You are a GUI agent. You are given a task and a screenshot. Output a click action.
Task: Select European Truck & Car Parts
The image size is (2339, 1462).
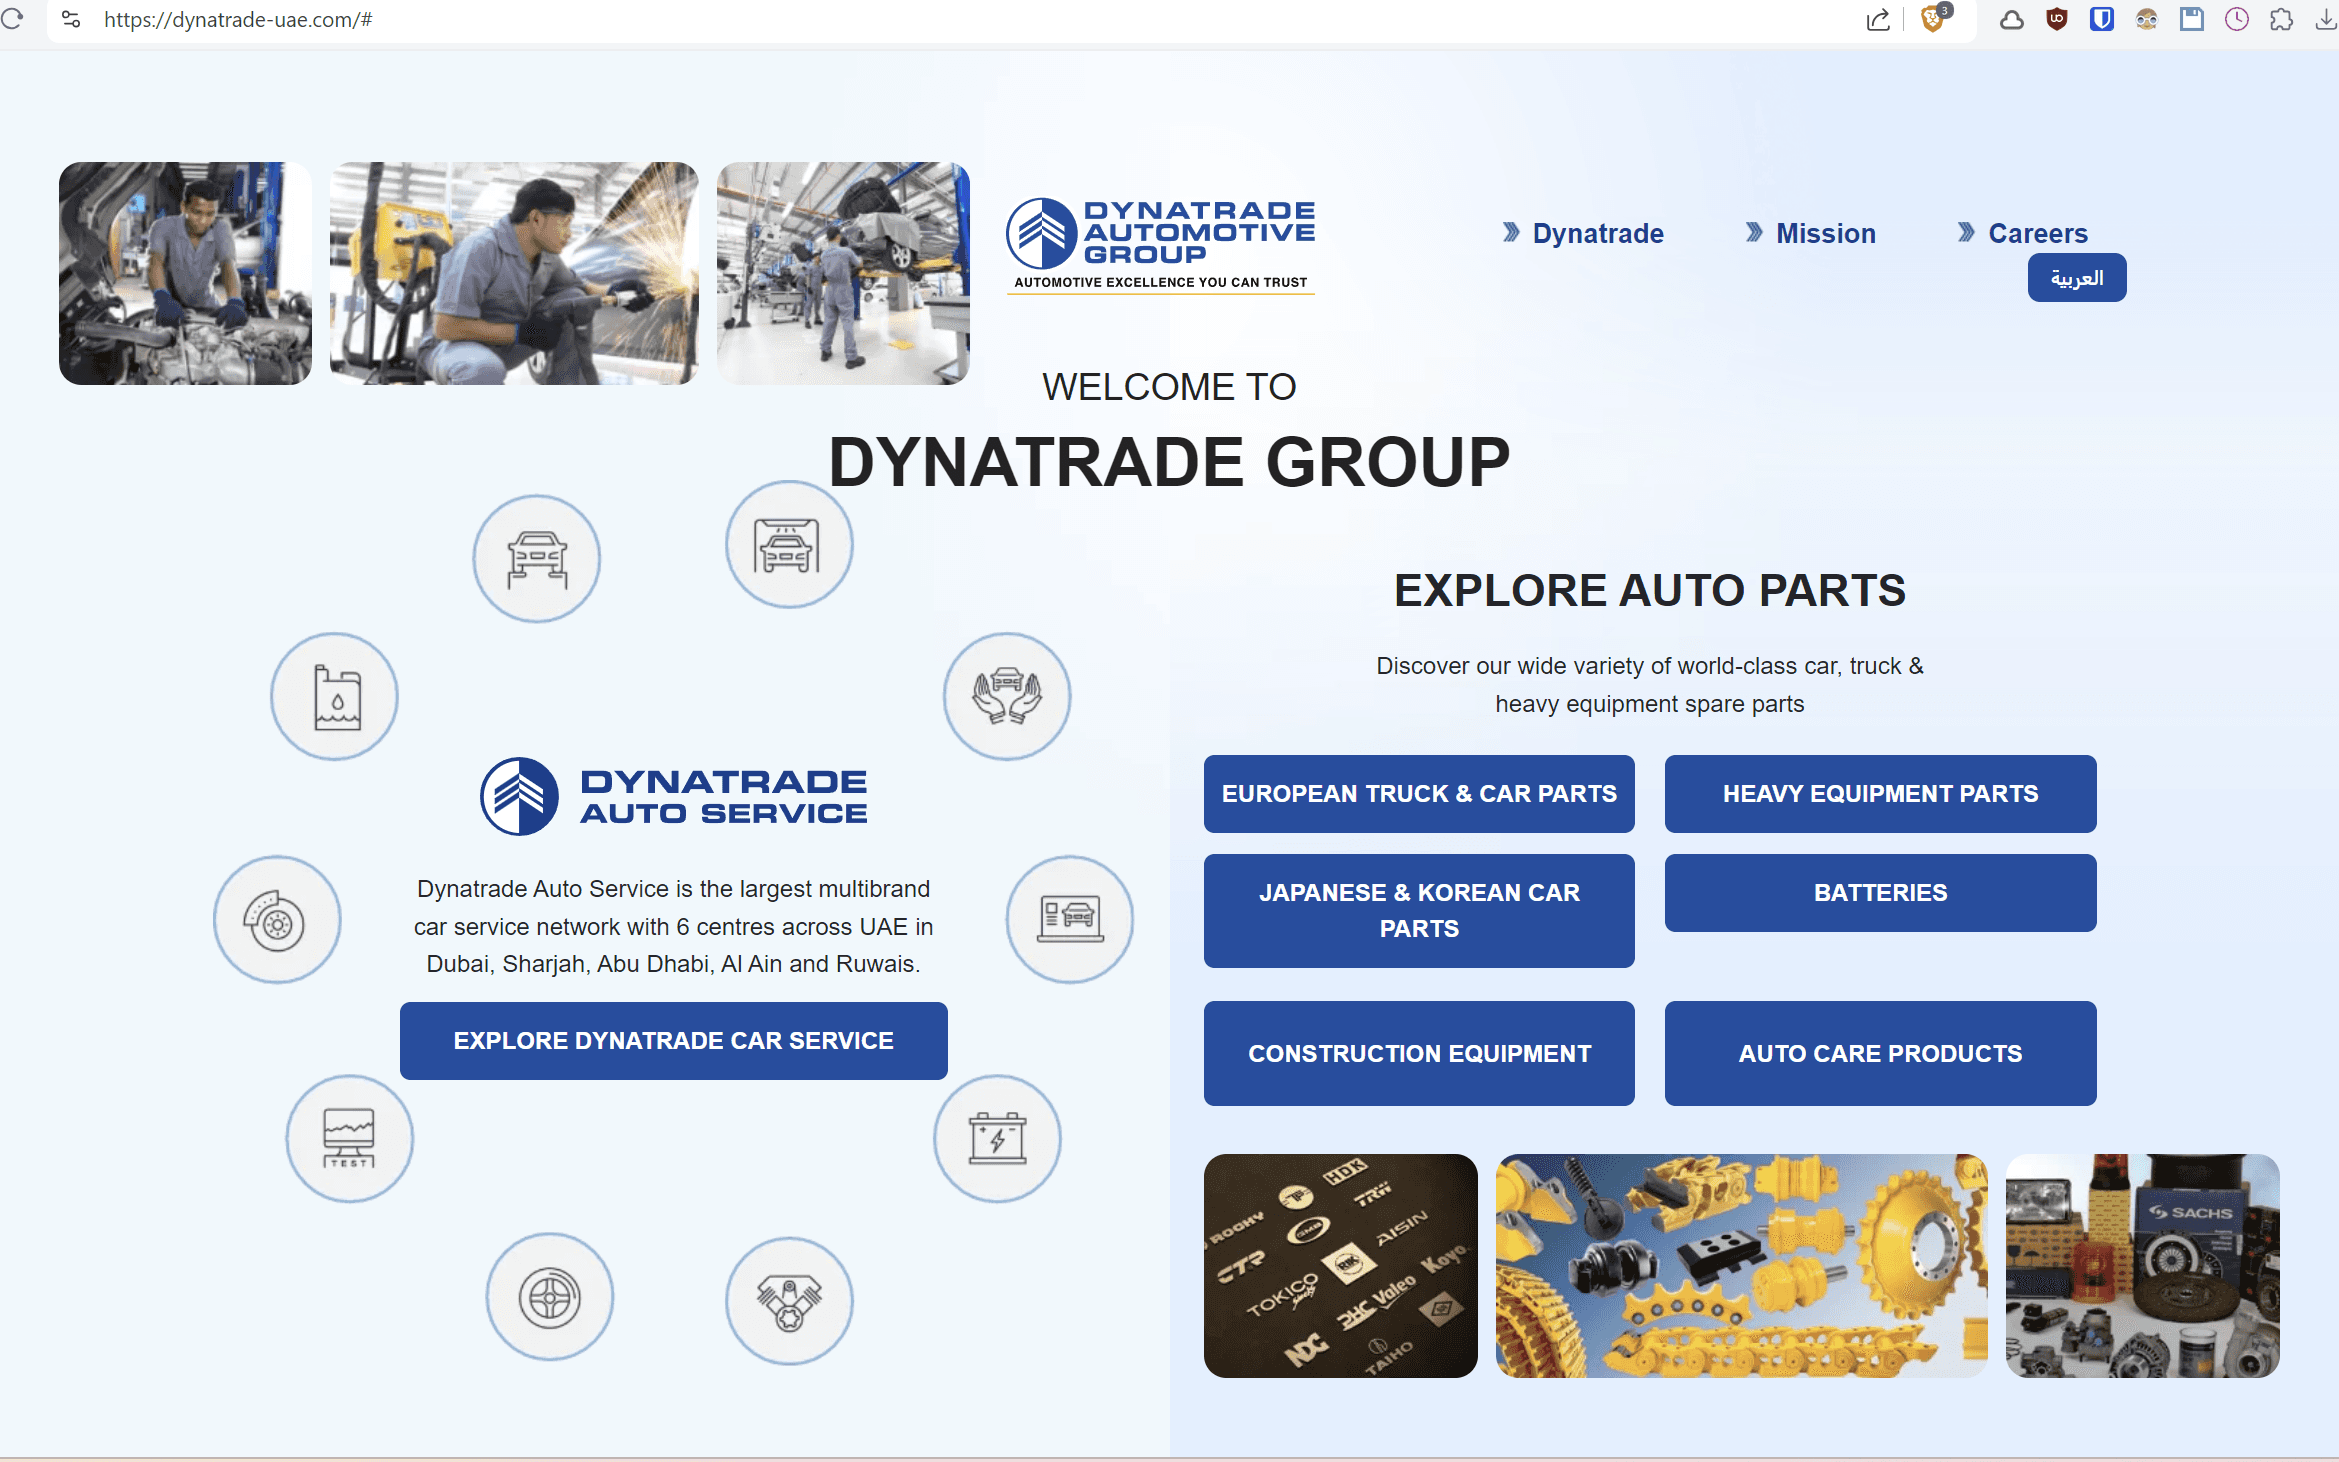point(1419,794)
